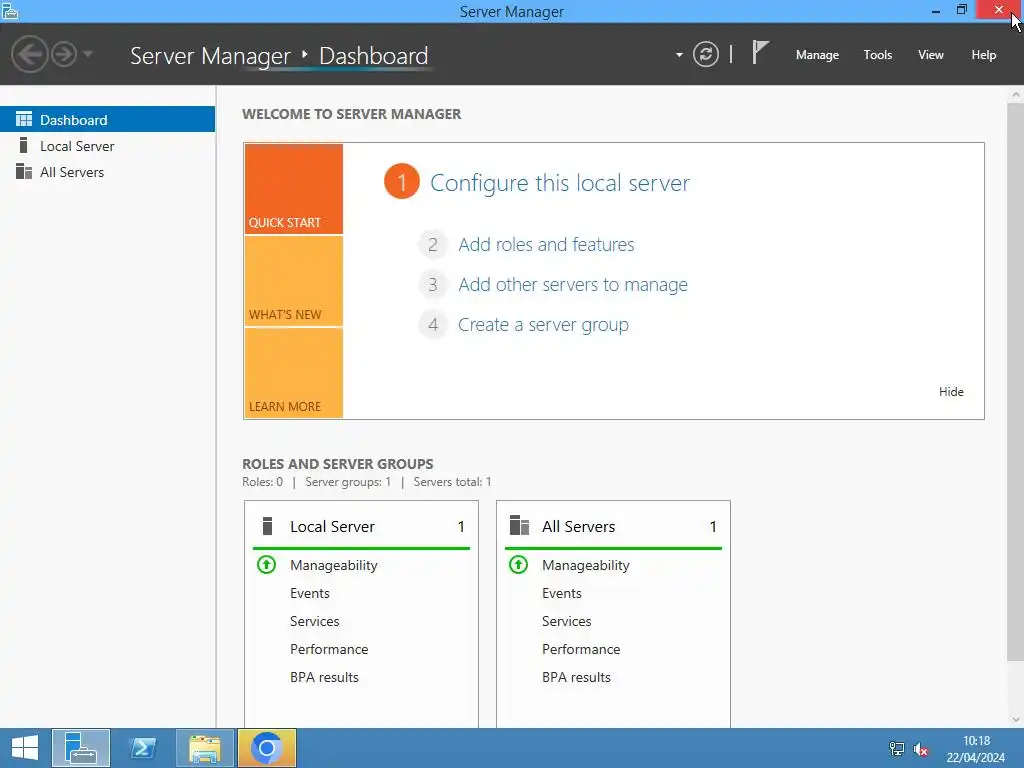Viewport: 1024px width, 768px height.
Task: Open the Quick Start tile
Action: [293, 189]
